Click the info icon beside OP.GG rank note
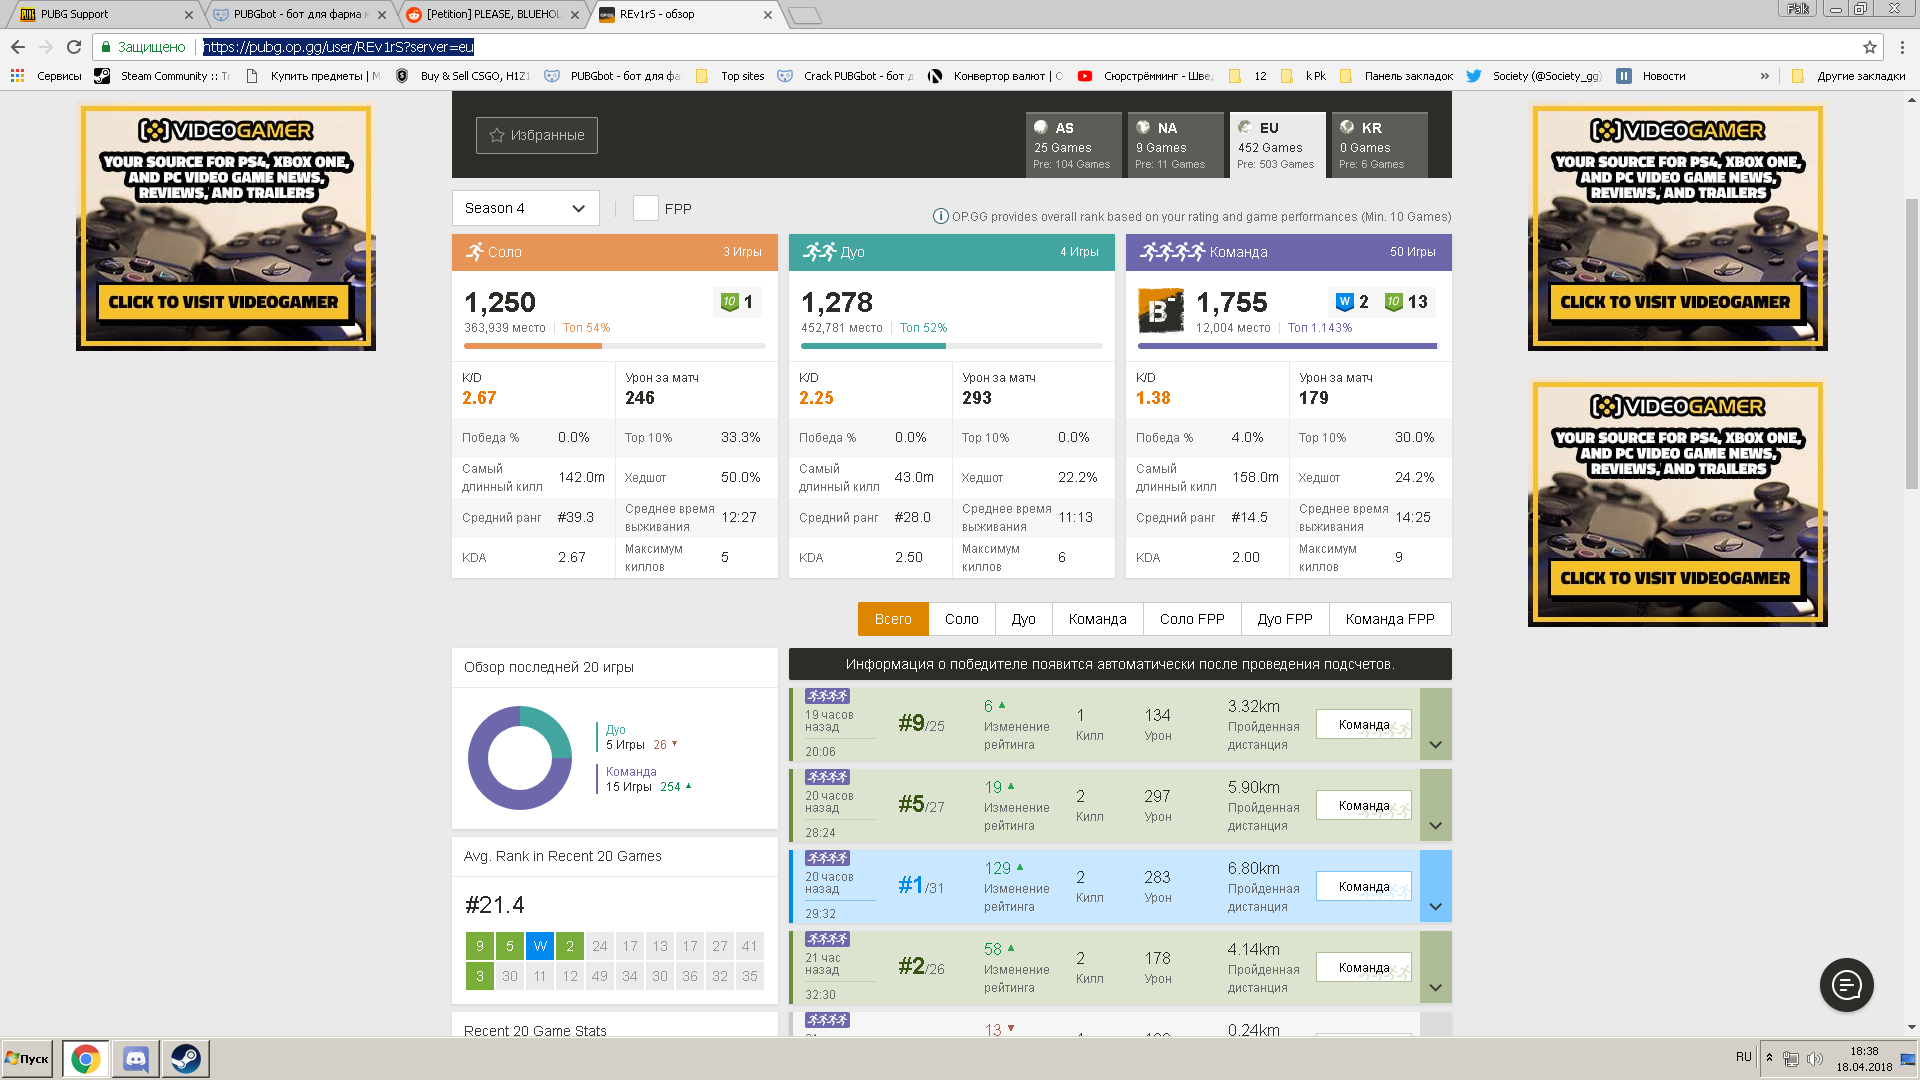This screenshot has width=1920, height=1080. pos(940,216)
